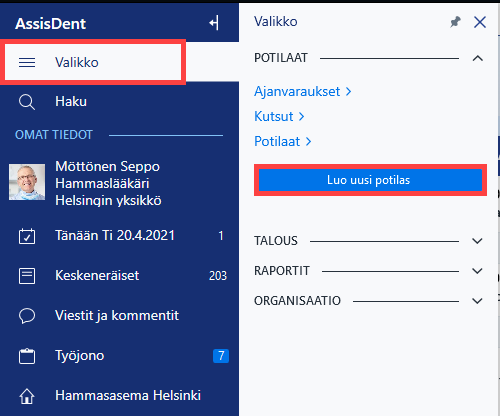
Task: Open the Kutsut link
Action: tap(279, 116)
